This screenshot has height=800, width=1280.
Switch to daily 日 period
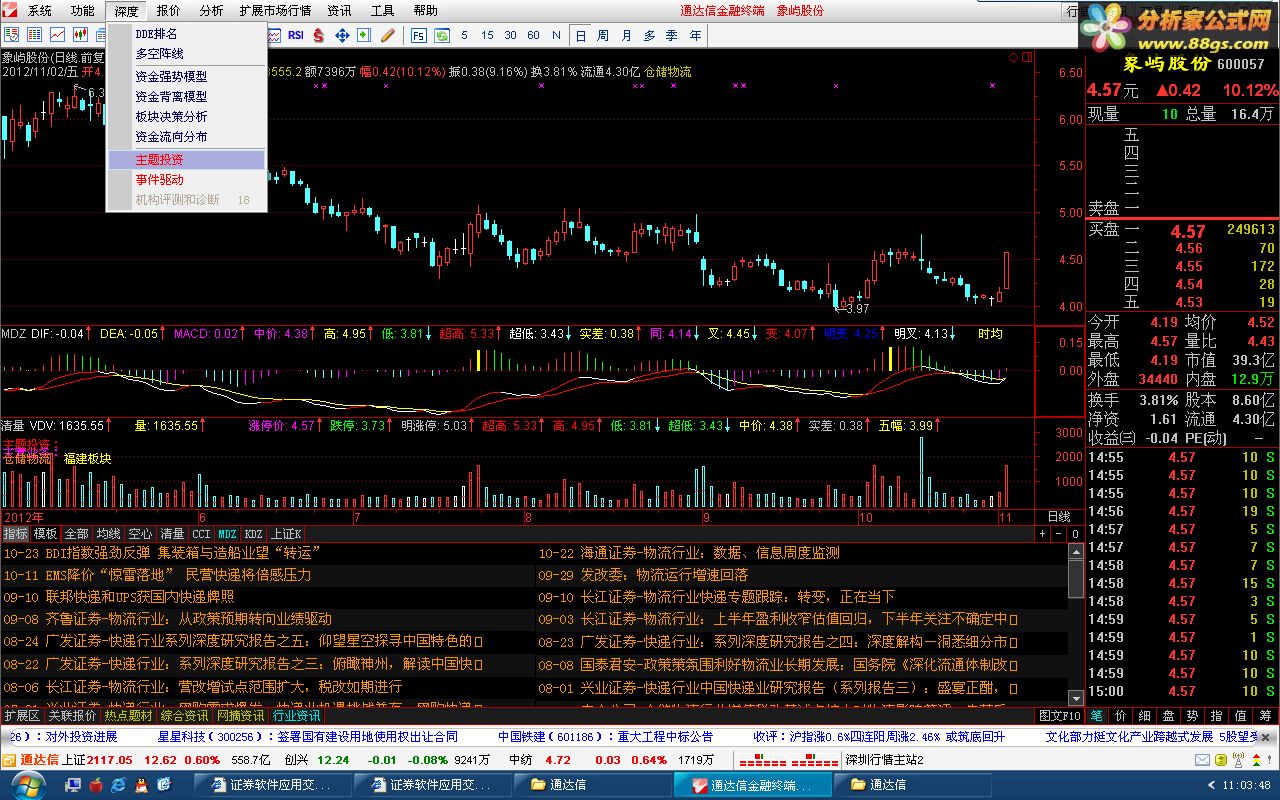[x=580, y=35]
